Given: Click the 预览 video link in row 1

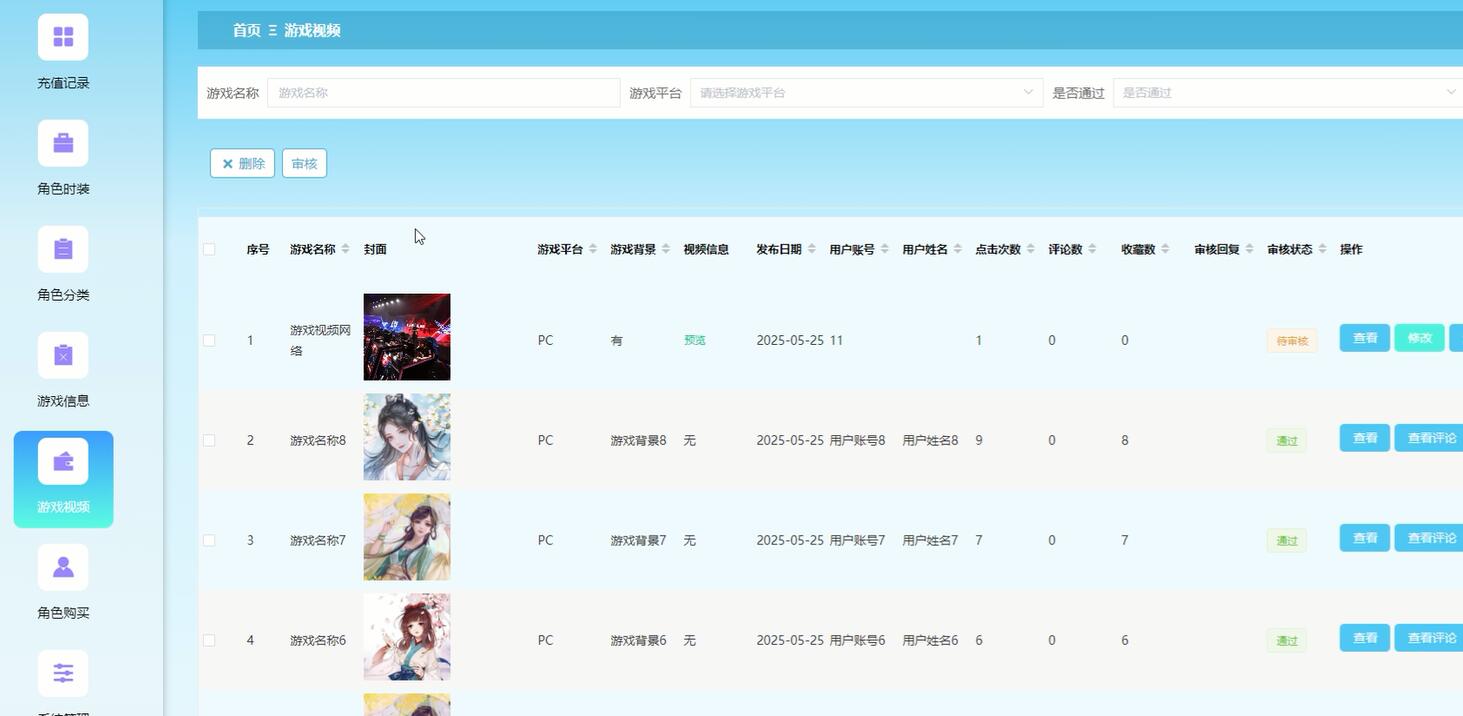Looking at the screenshot, I should 695,340.
